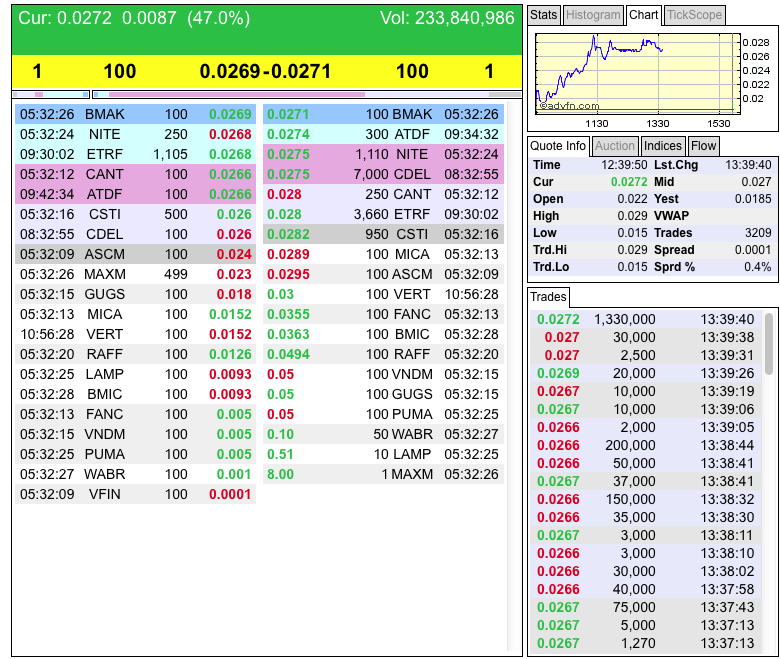Select the Quote Info tab
Image resolution: width=780 pixels, height=659 pixels.
pyautogui.click(x=558, y=146)
